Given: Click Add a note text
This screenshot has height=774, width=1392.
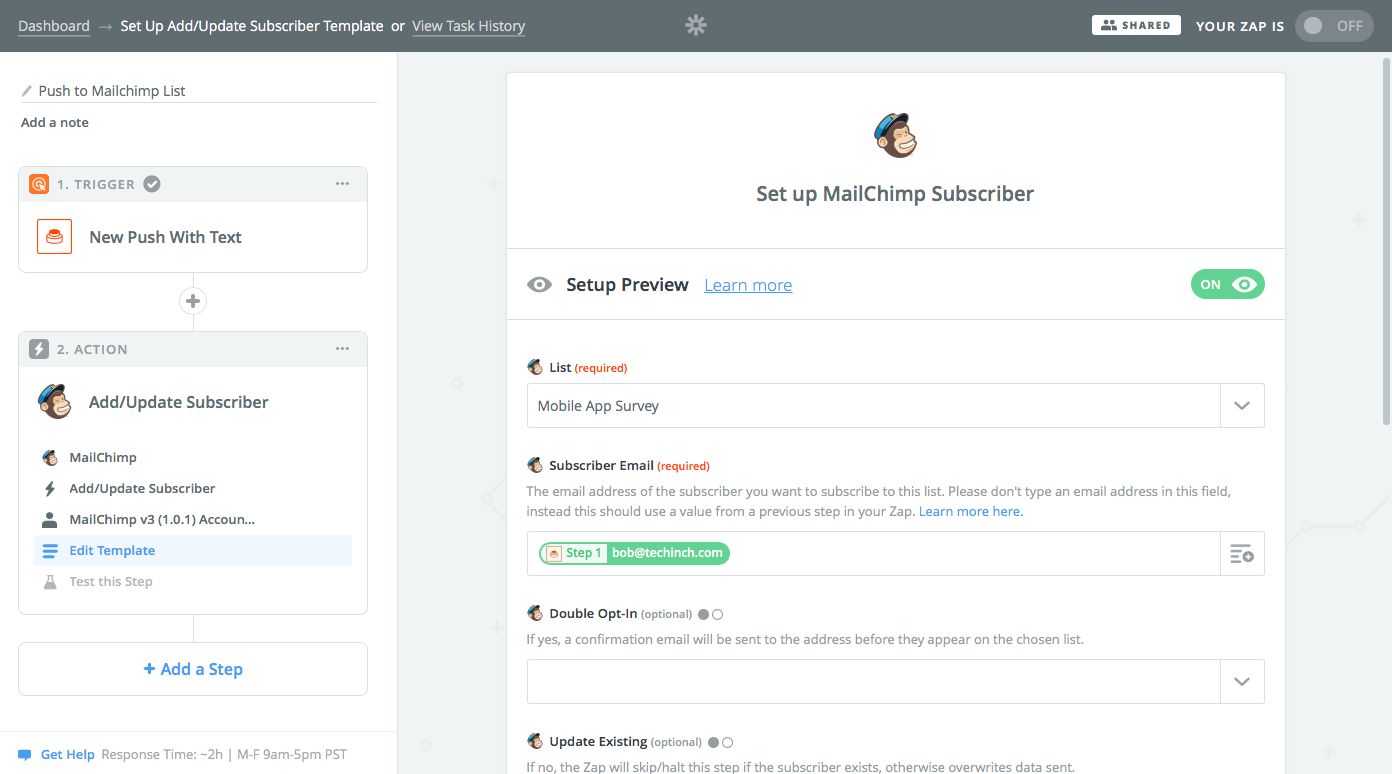Looking at the screenshot, I should (55, 122).
